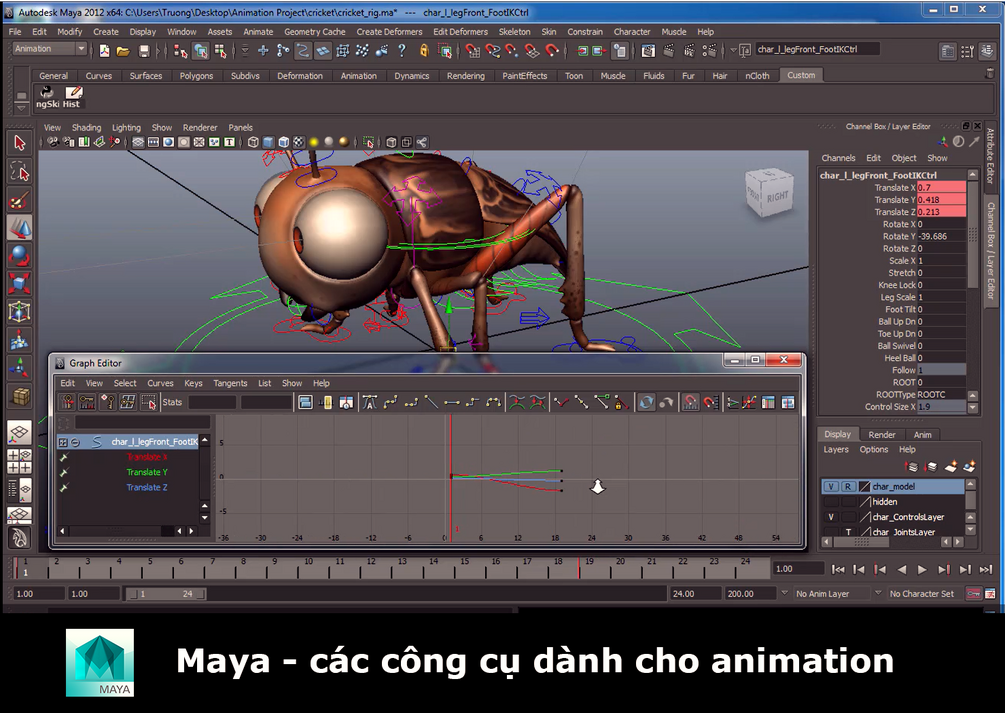Open the Channels menu in Channel Box
Screen dimensions: 1005x713
point(838,158)
